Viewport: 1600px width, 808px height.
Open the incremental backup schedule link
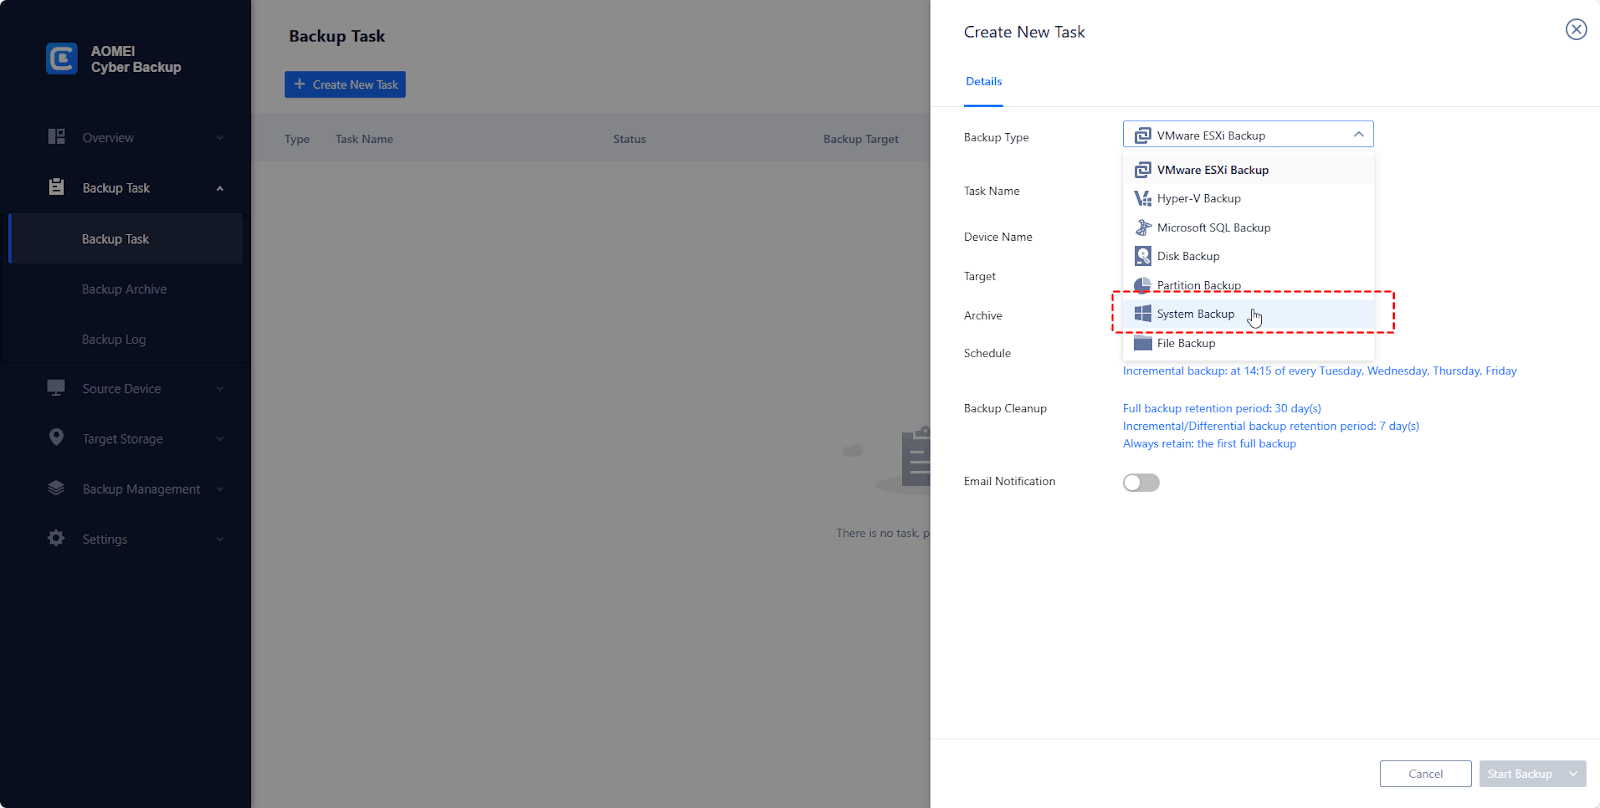click(1319, 371)
